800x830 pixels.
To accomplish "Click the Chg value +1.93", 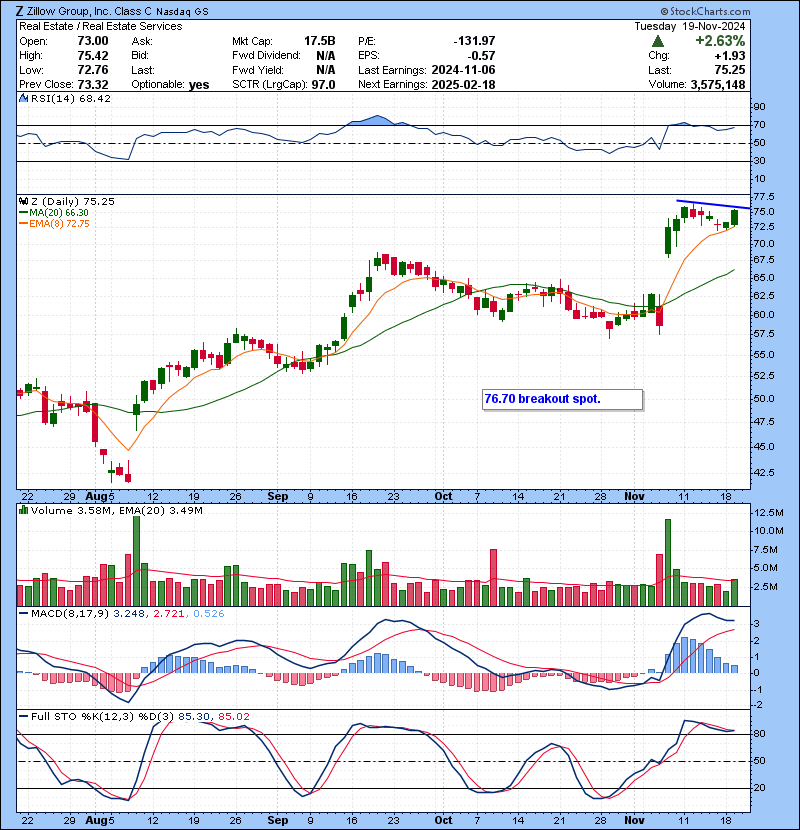I will 730,56.
